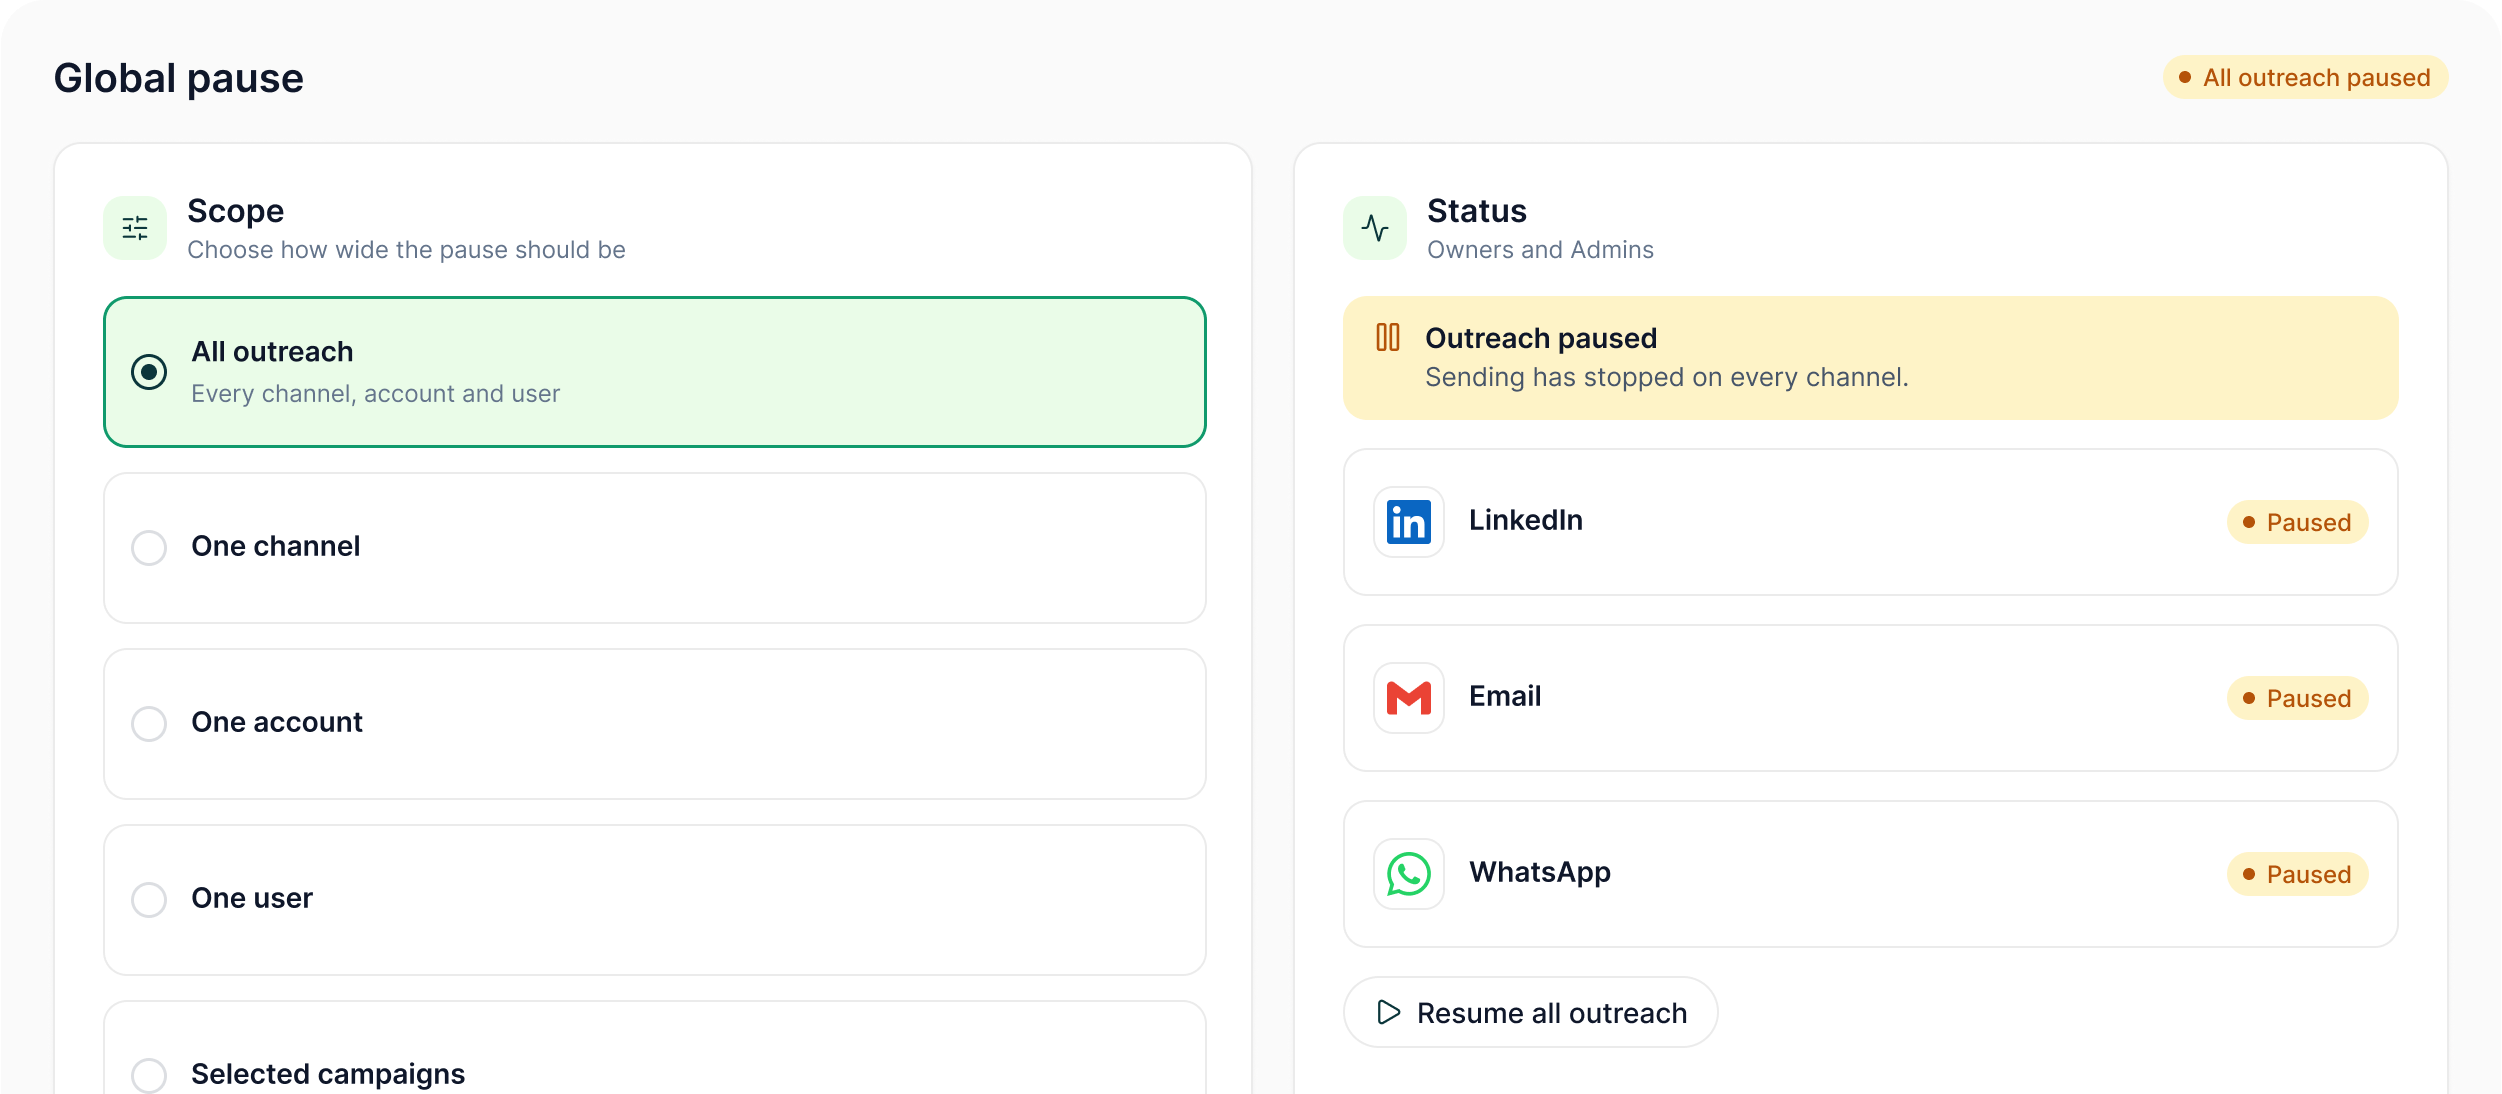Click the 'One account' option label
Image resolution: width=2502 pixels, height=1094 pixels.
277,722
